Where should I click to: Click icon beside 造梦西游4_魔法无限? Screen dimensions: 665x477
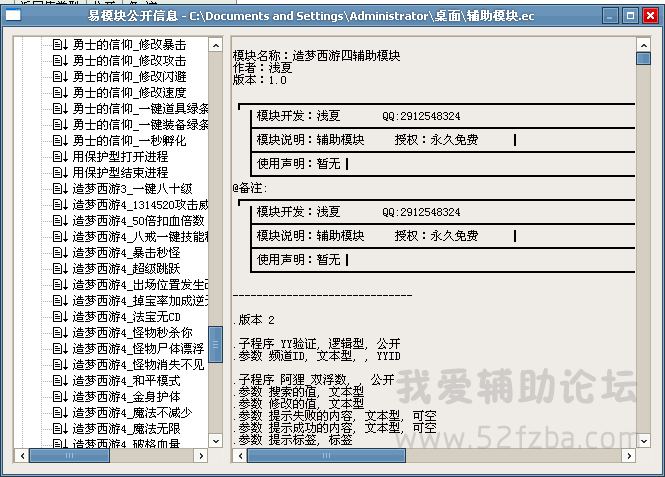(x=60, y=428)
